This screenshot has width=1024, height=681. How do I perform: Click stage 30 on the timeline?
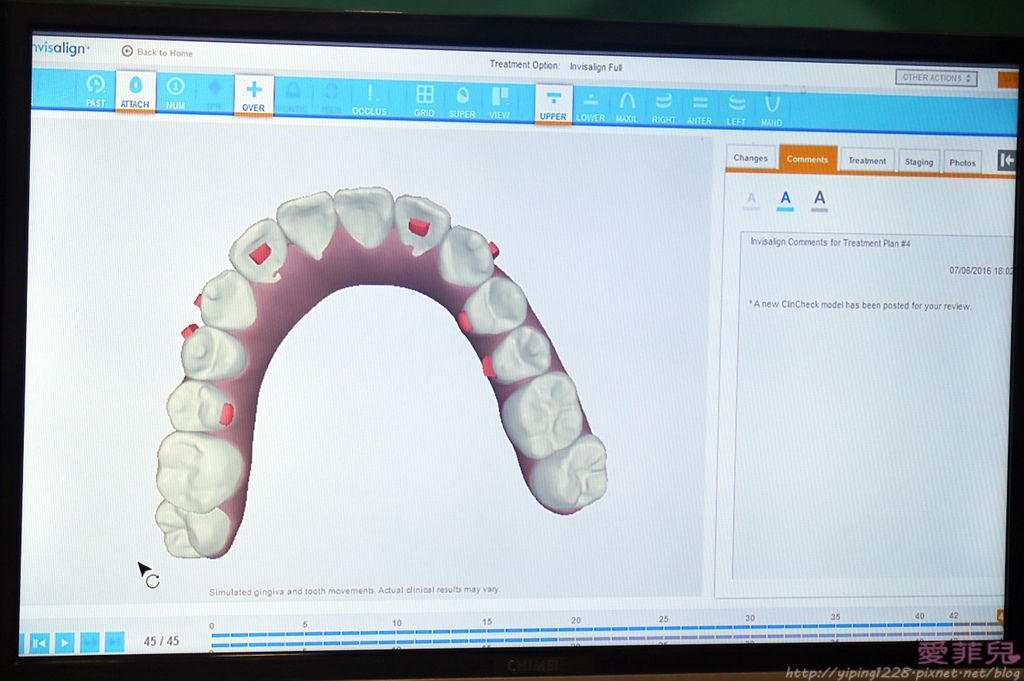[750, 618]
